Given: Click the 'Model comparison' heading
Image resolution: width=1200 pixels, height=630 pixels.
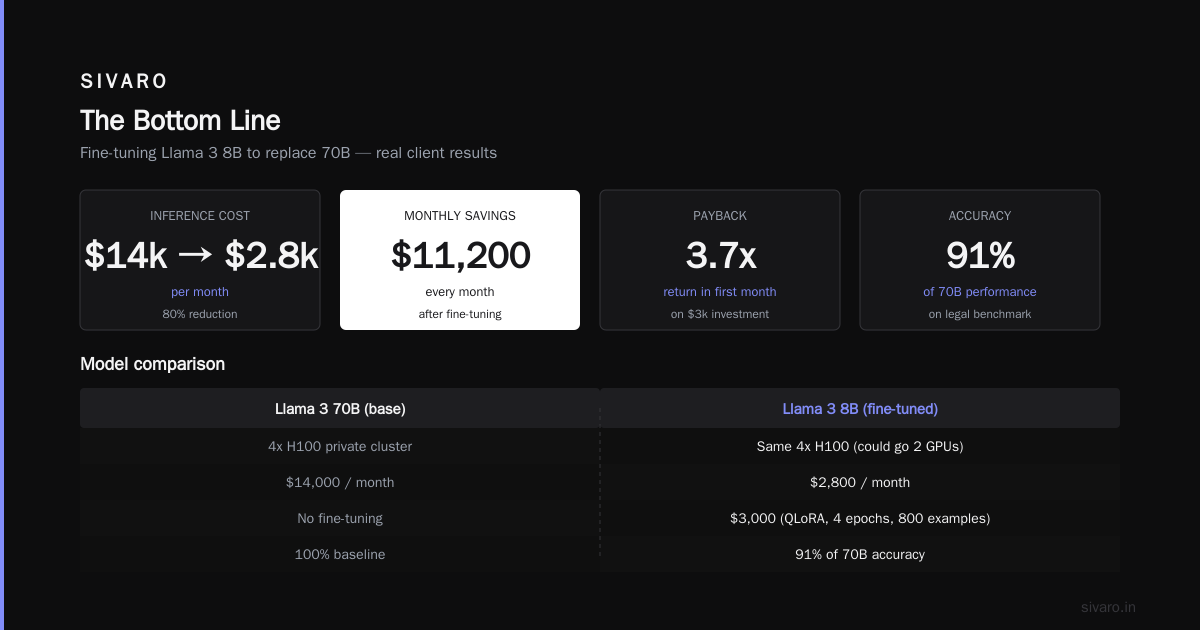Looking at the screenshot, I should [x=152, y=364].
